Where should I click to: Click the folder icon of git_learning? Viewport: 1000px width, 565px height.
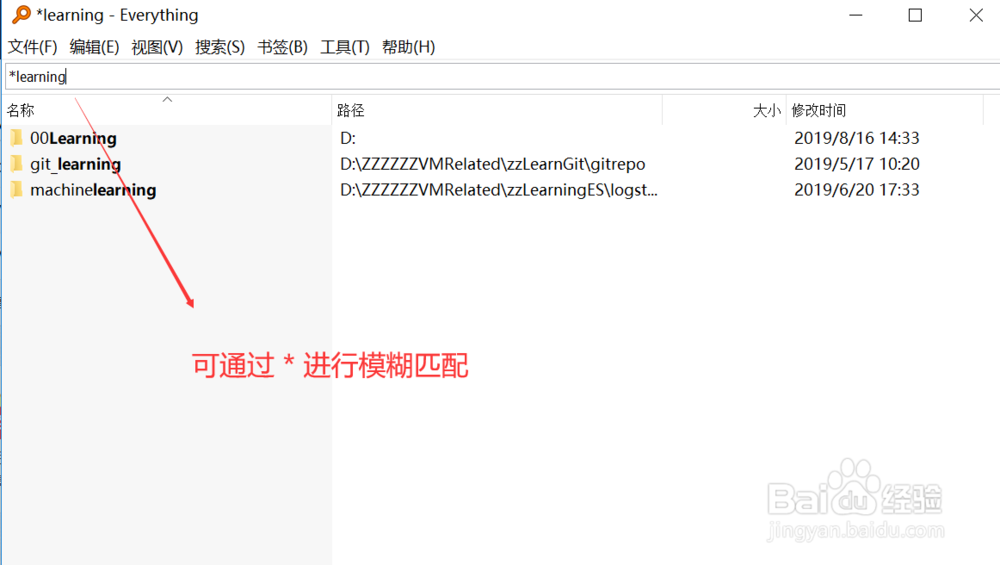click(17, 164)
